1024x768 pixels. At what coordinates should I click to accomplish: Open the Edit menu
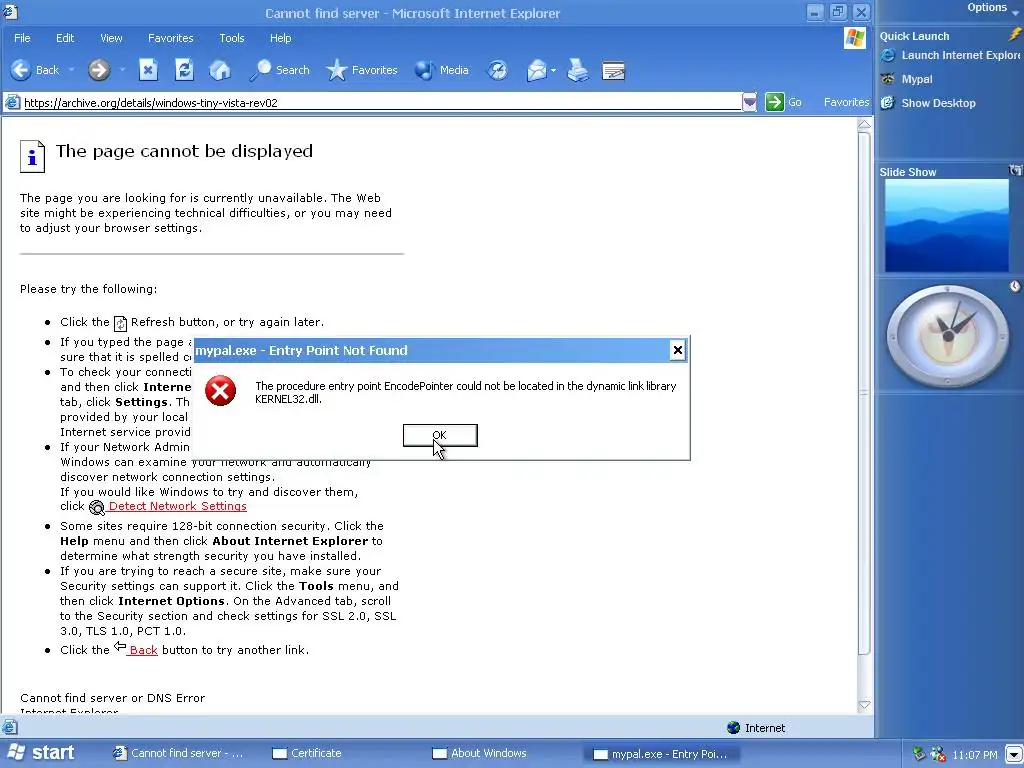pos(65,38)
